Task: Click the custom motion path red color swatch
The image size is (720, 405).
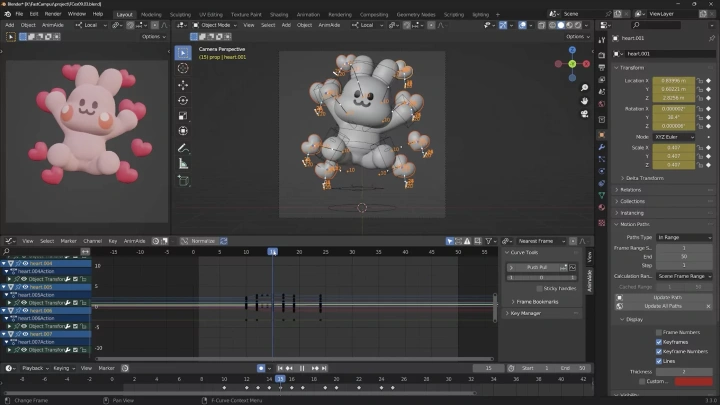Action: [693, 381]
